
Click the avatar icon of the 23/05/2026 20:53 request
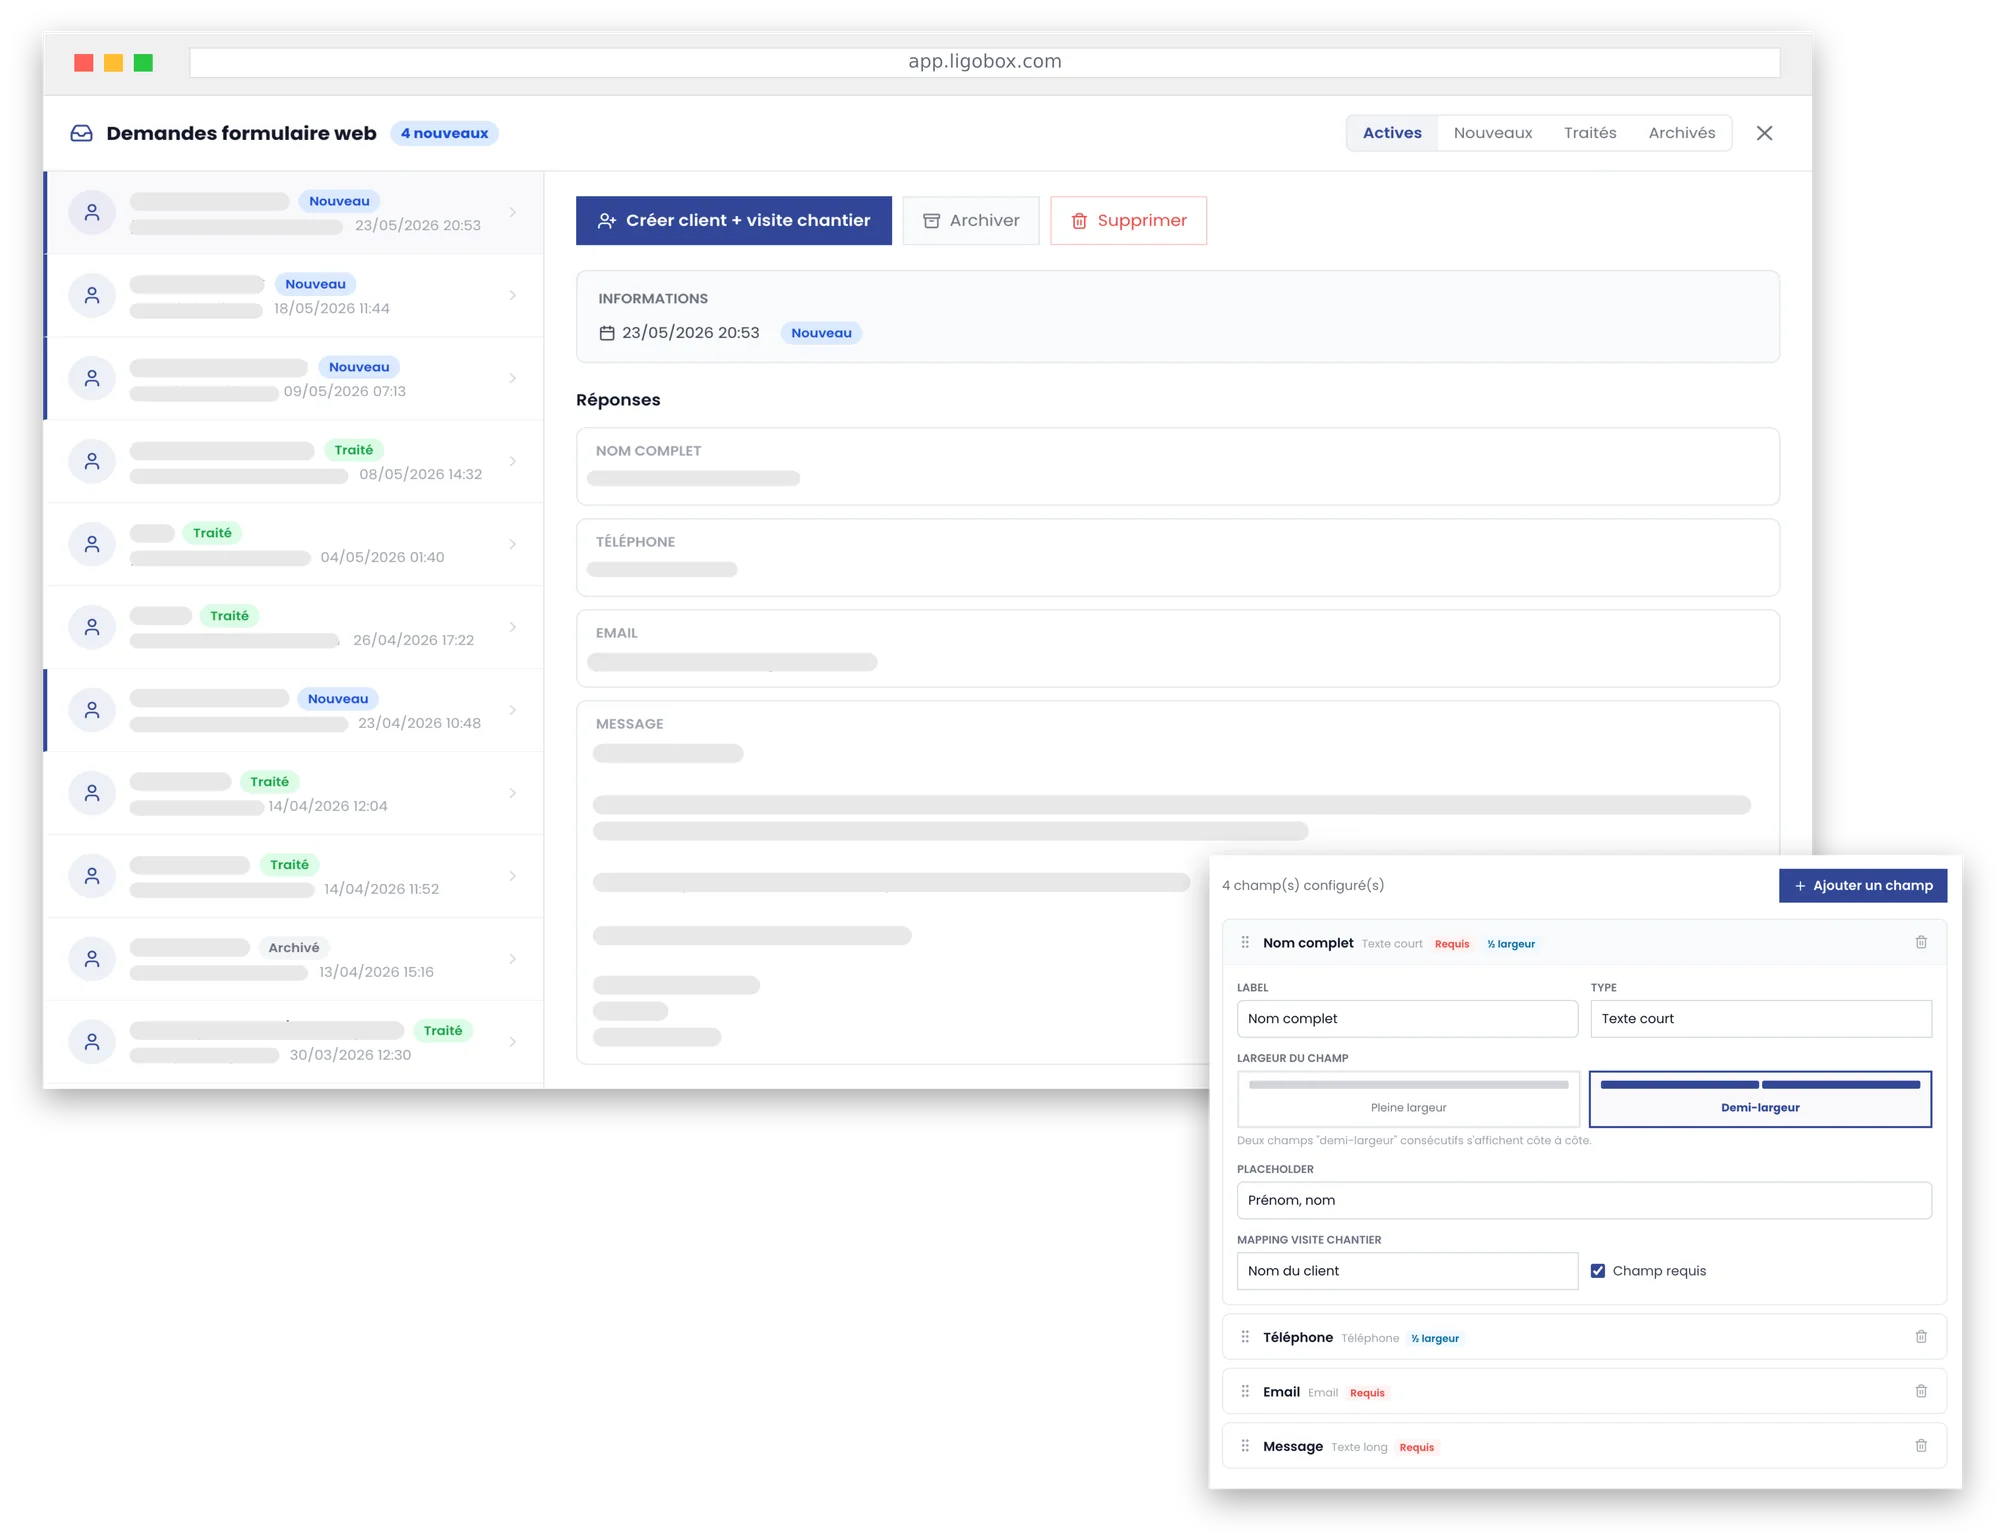tap(92, 212)
